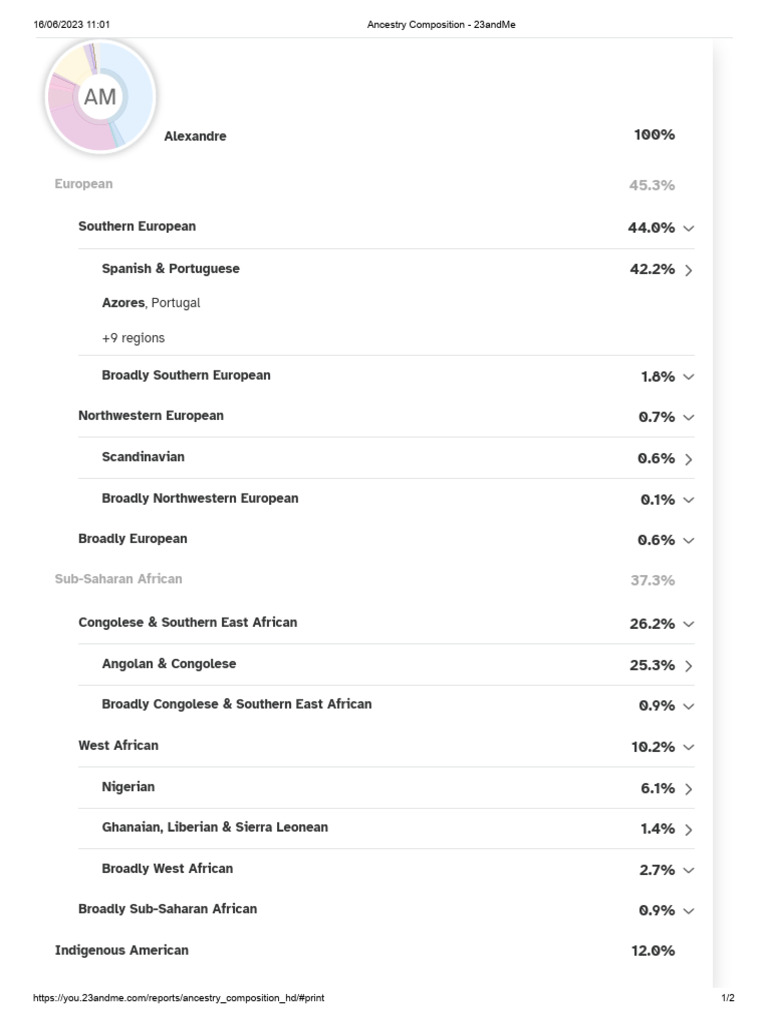
Task: Open Nigerian details arrow
Action: point(688,789)
